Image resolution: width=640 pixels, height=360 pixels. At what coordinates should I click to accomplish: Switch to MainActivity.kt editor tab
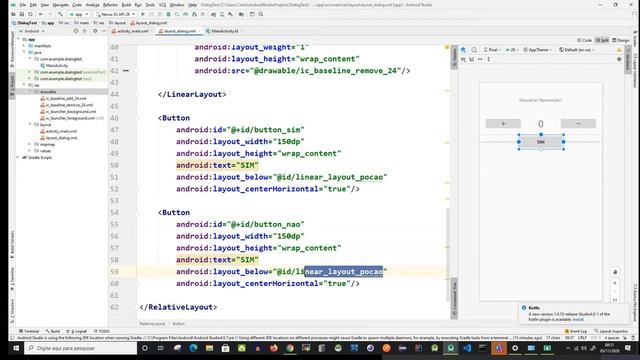[x=223, y=31]
